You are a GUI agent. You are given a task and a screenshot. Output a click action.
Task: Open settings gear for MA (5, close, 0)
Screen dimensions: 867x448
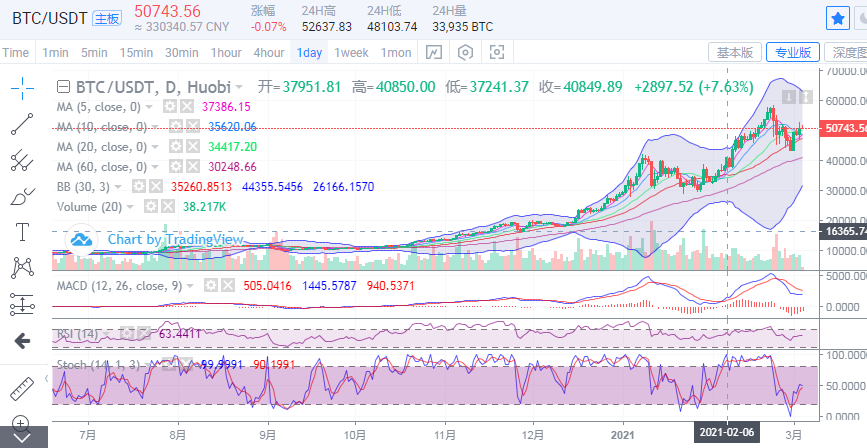170,107
